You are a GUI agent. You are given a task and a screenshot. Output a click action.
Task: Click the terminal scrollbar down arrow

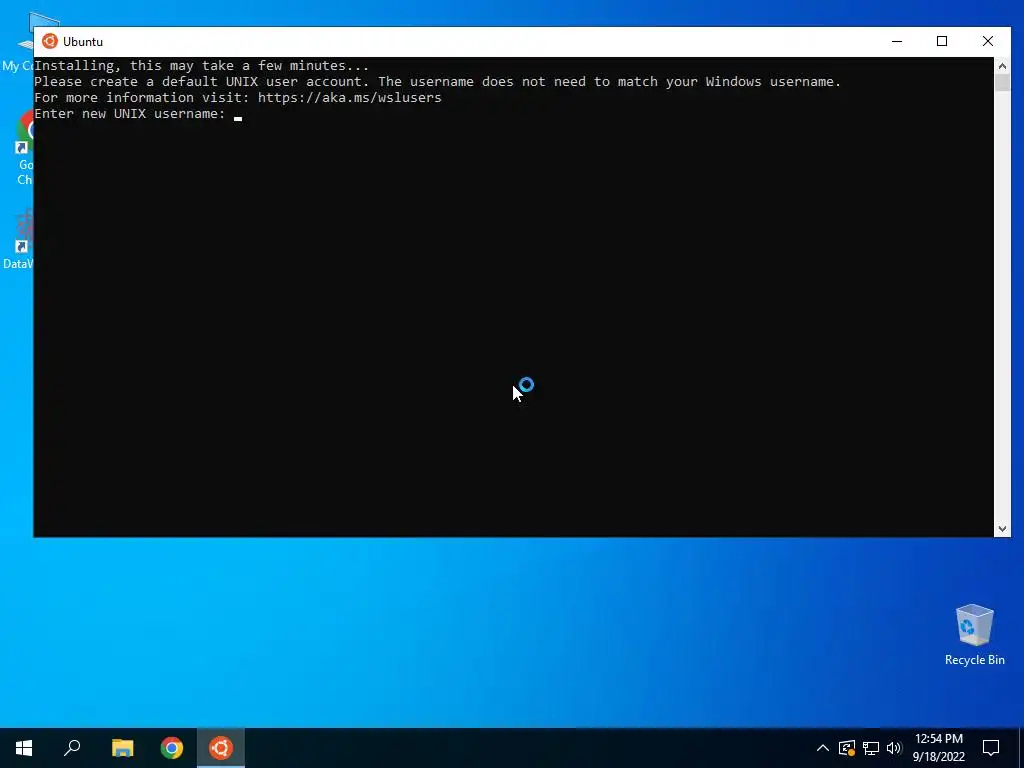1002,529
